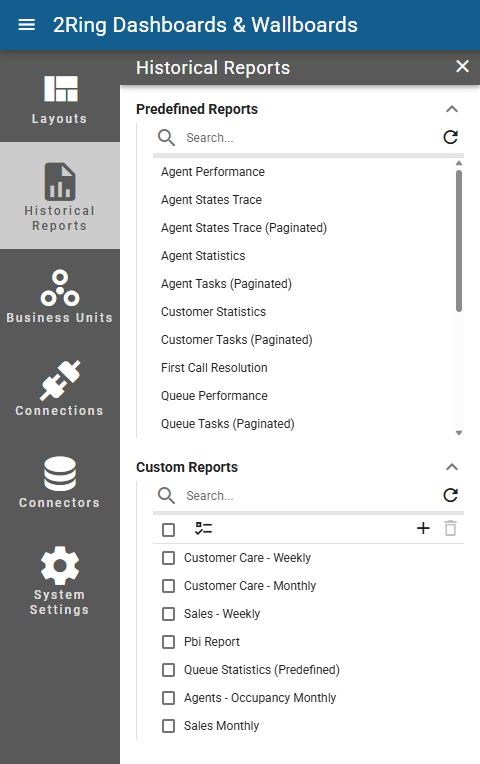Image resolution: width=480 pixels, height=764 pixels.
Task: Open Agents - Occupancy Monthly custom report
Action: 260,698
